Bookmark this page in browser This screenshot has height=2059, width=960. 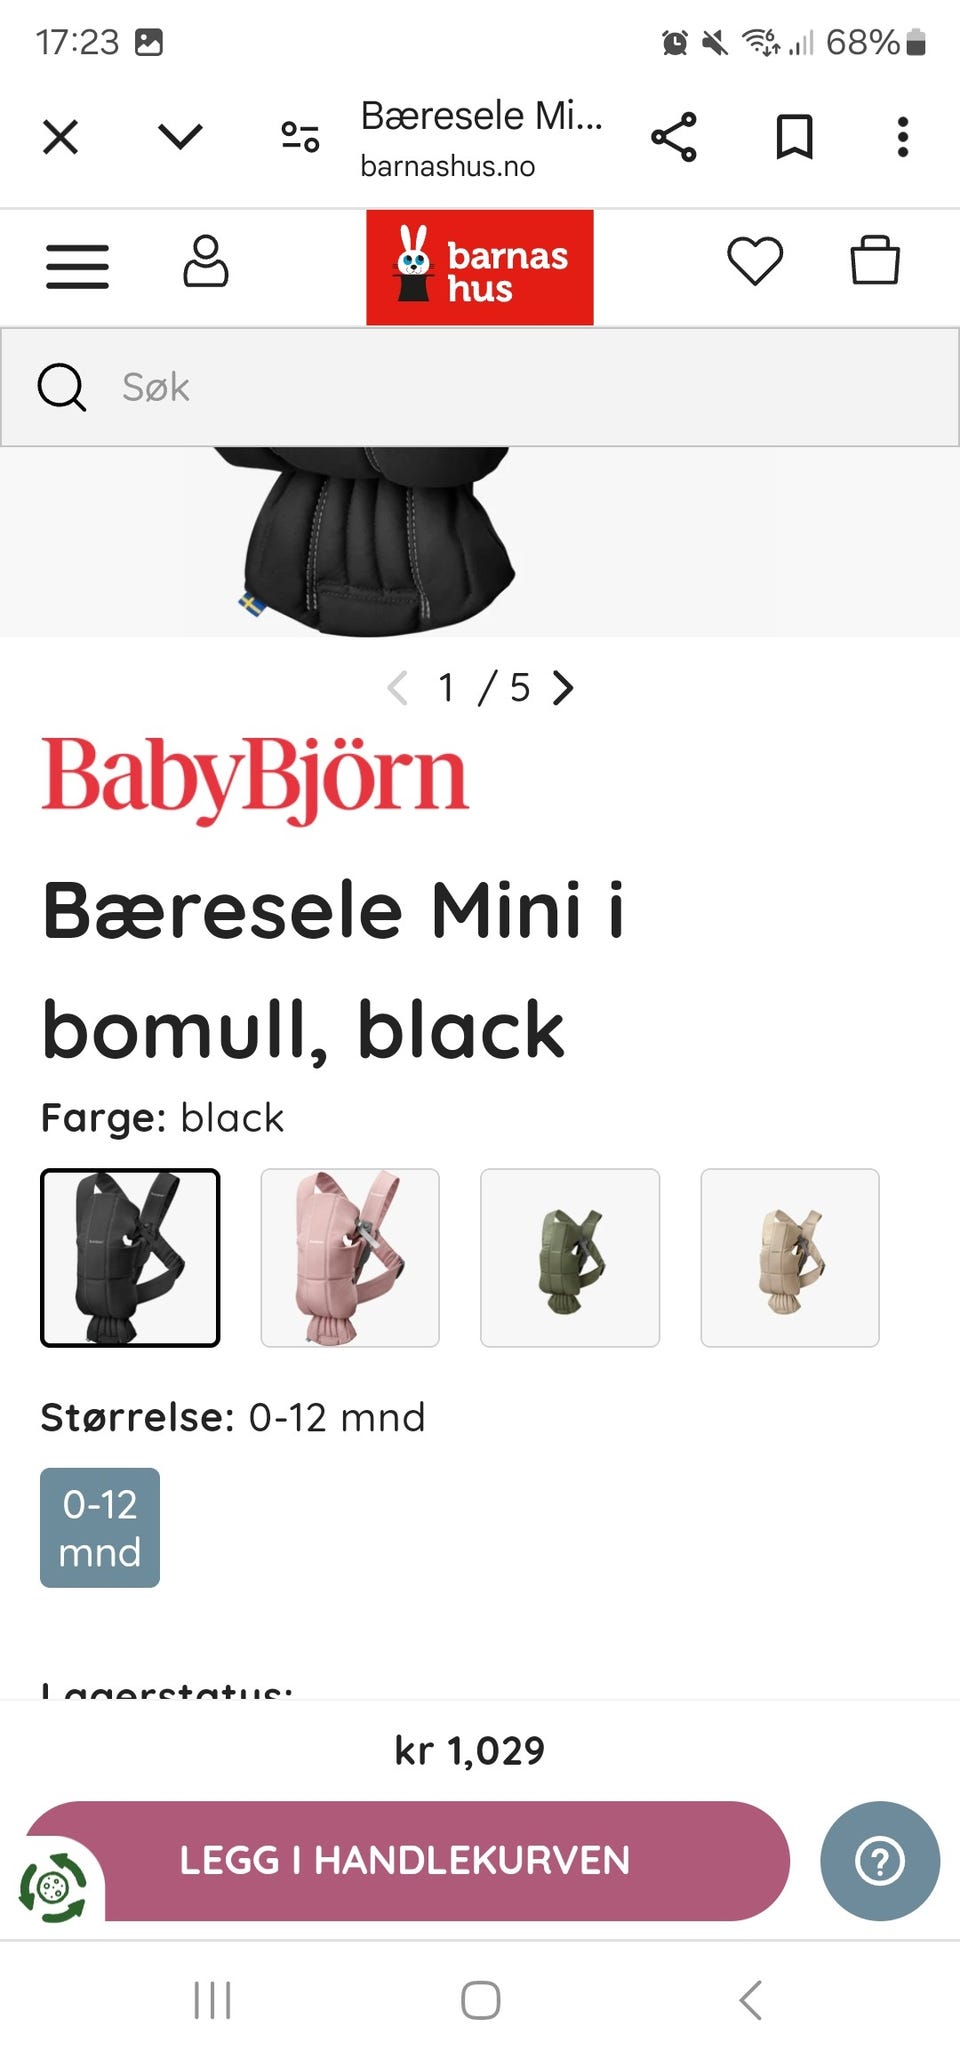point(795,137)
